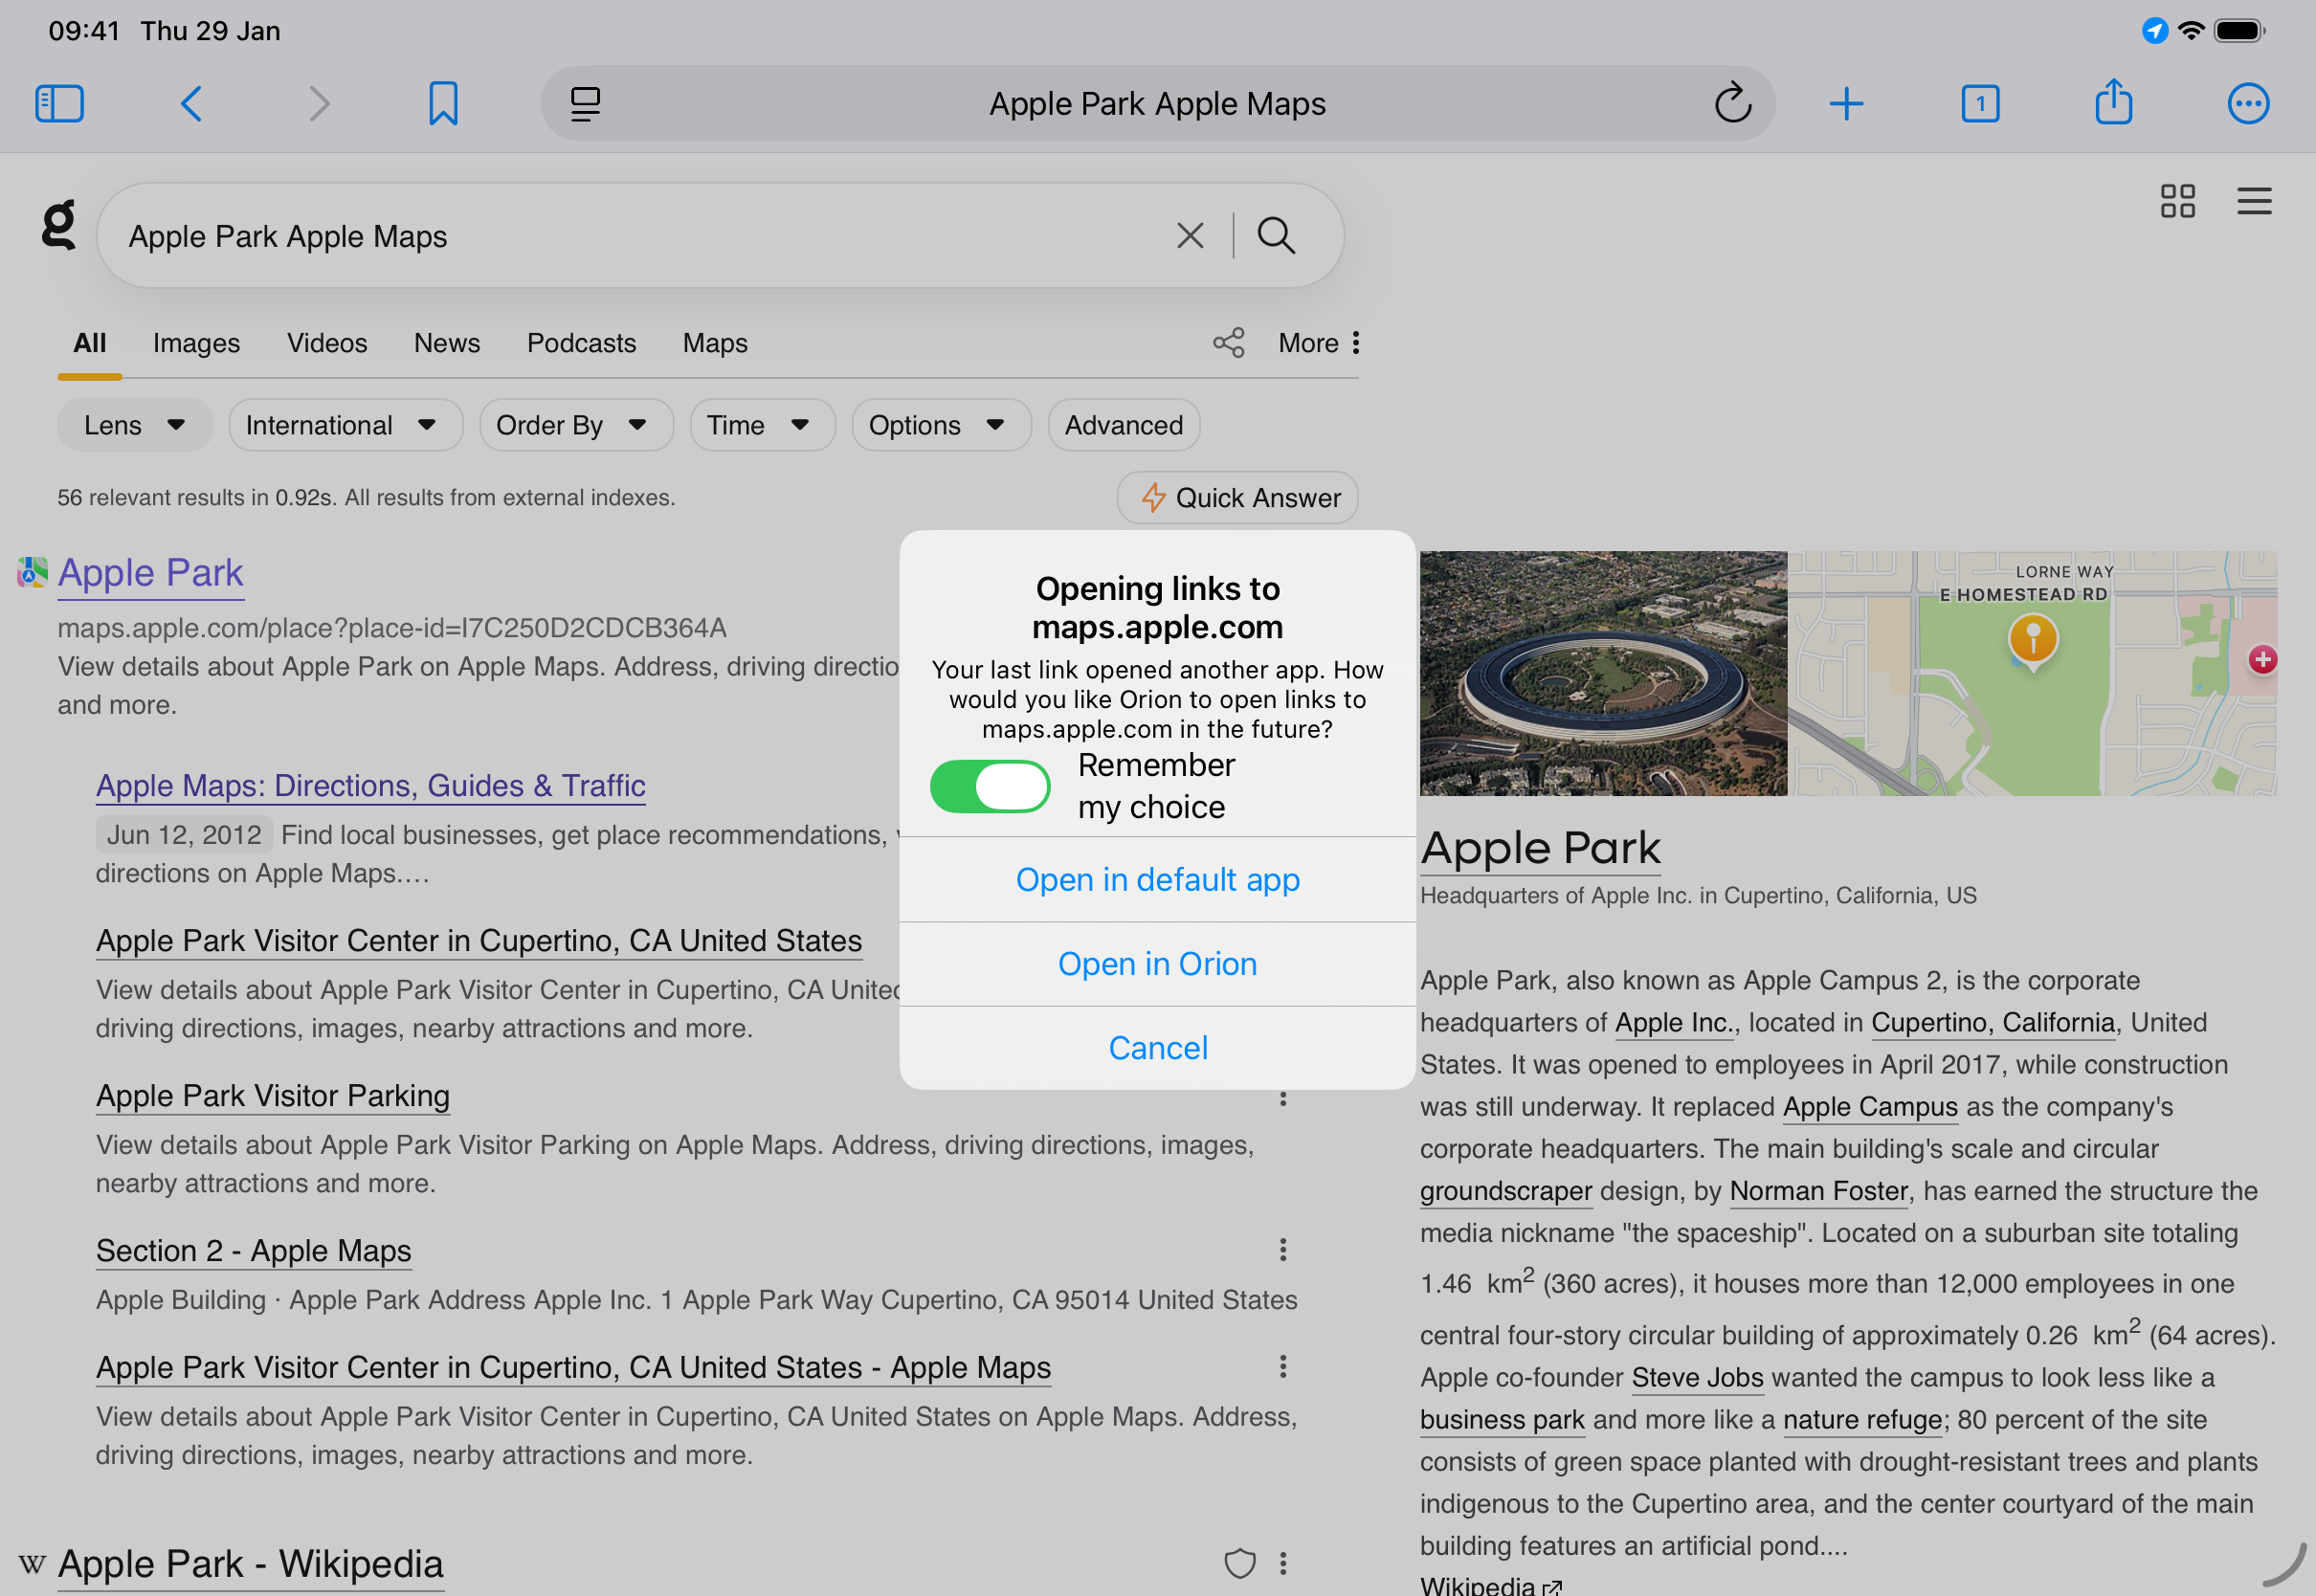Open the Time filter dropdown

pos(762,424)
